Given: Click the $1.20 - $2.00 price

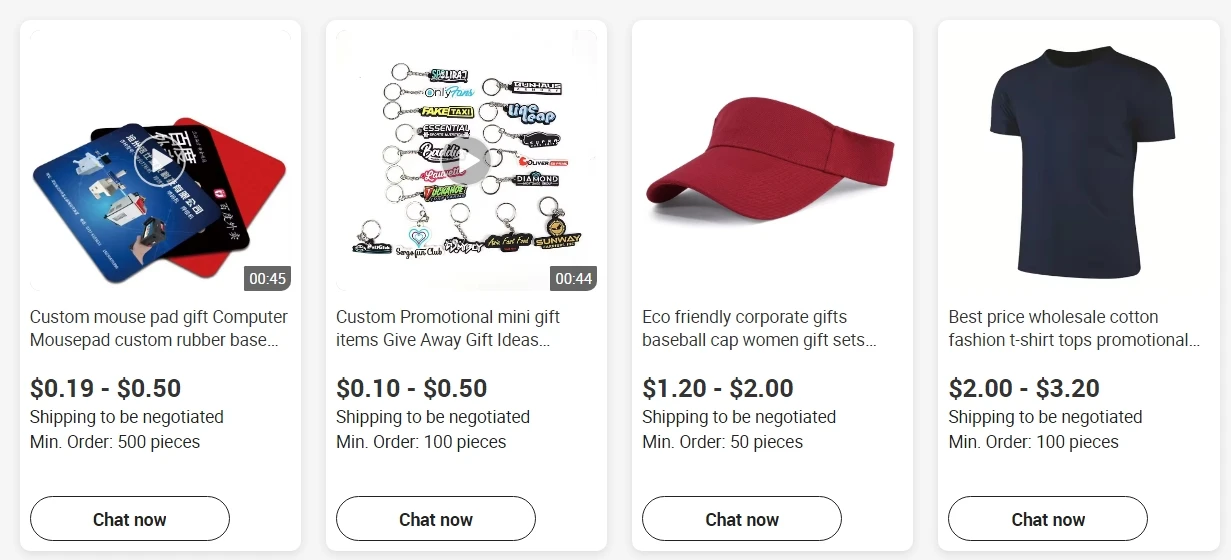Looking at the screenshot, I should [717, 388].
